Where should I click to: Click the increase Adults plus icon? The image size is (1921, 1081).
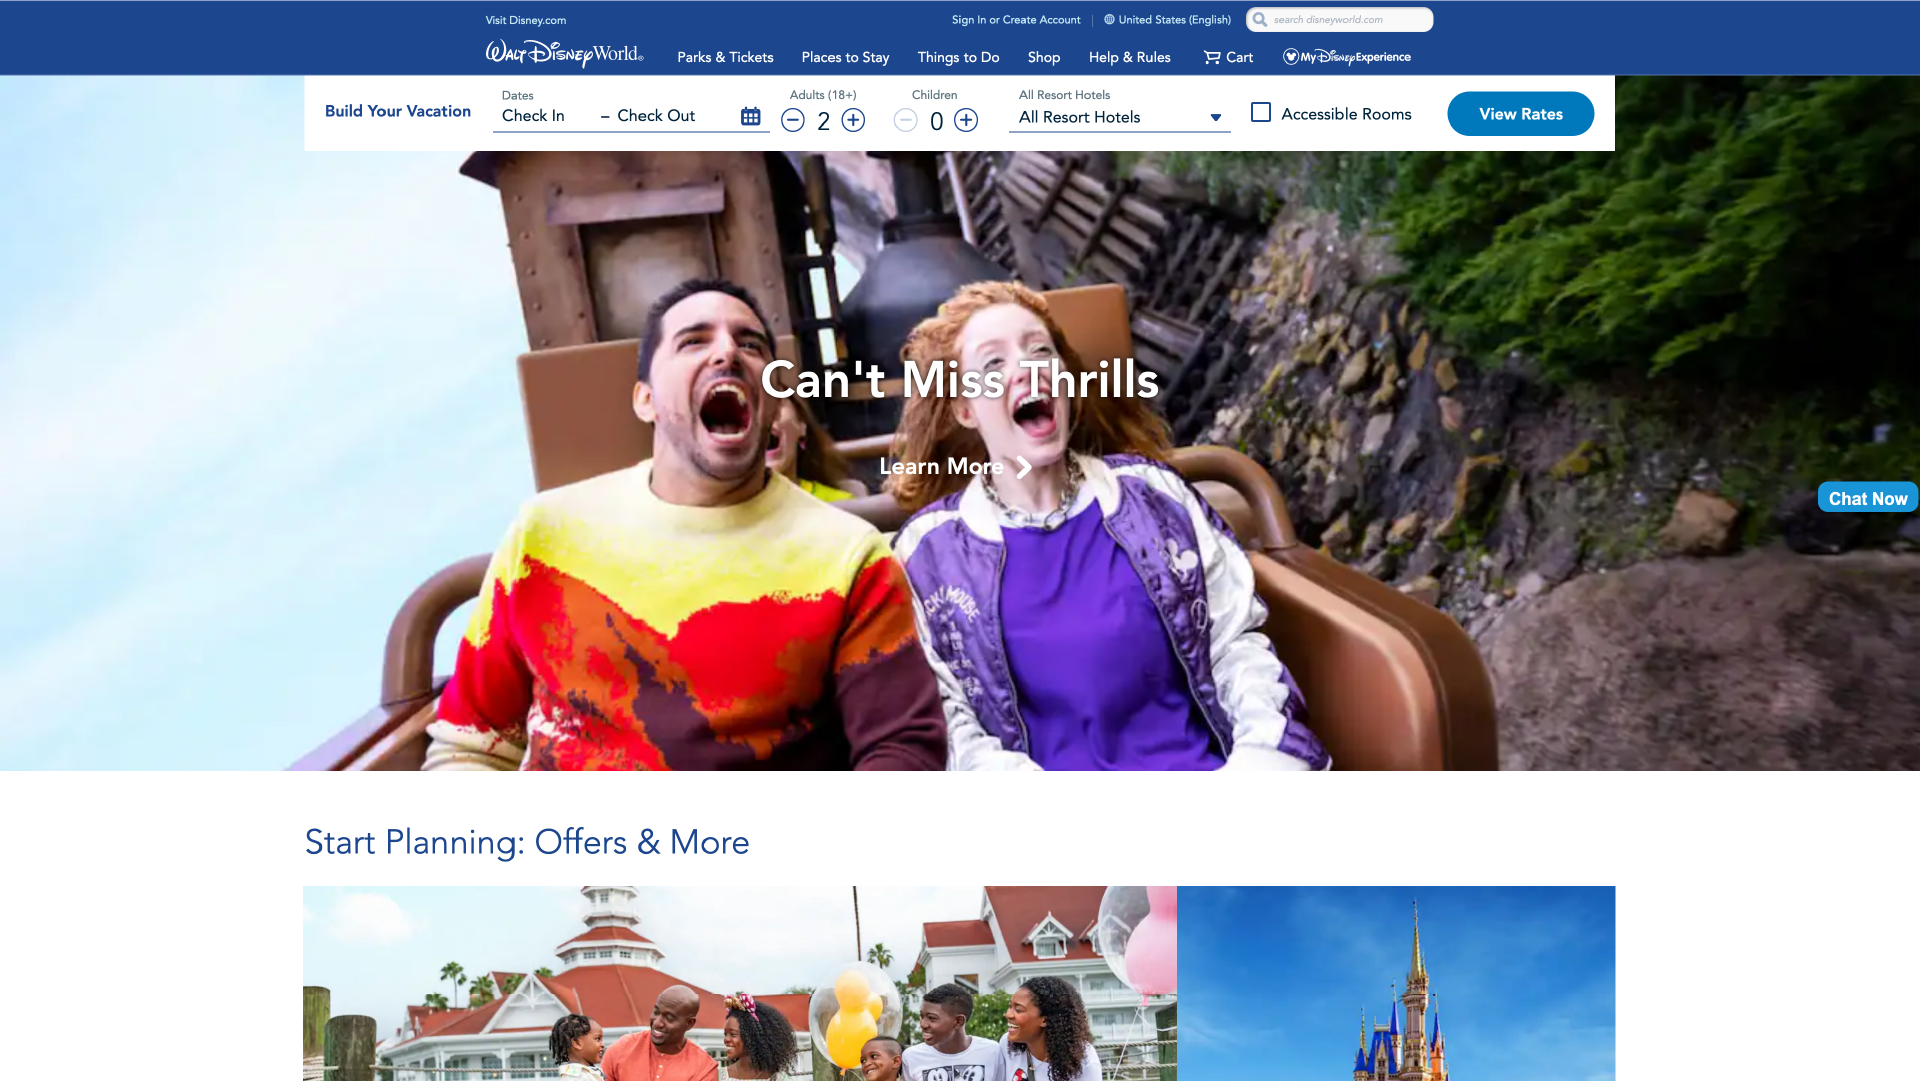coord(852,120)
